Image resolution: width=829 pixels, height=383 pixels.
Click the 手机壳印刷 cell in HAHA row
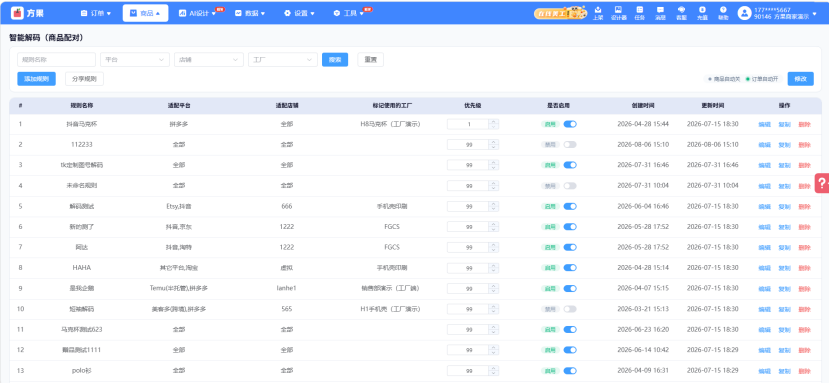(x=391, y=268)
